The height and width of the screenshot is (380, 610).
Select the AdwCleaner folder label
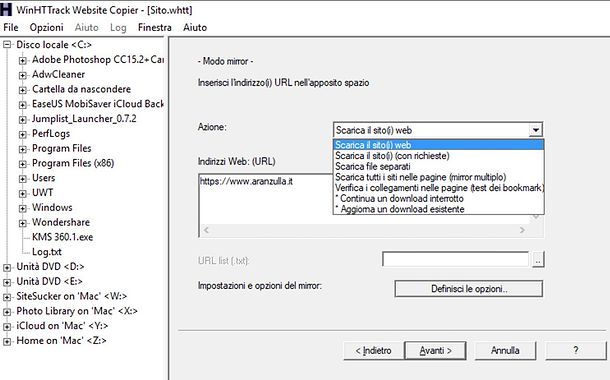(x=58, y=74)
